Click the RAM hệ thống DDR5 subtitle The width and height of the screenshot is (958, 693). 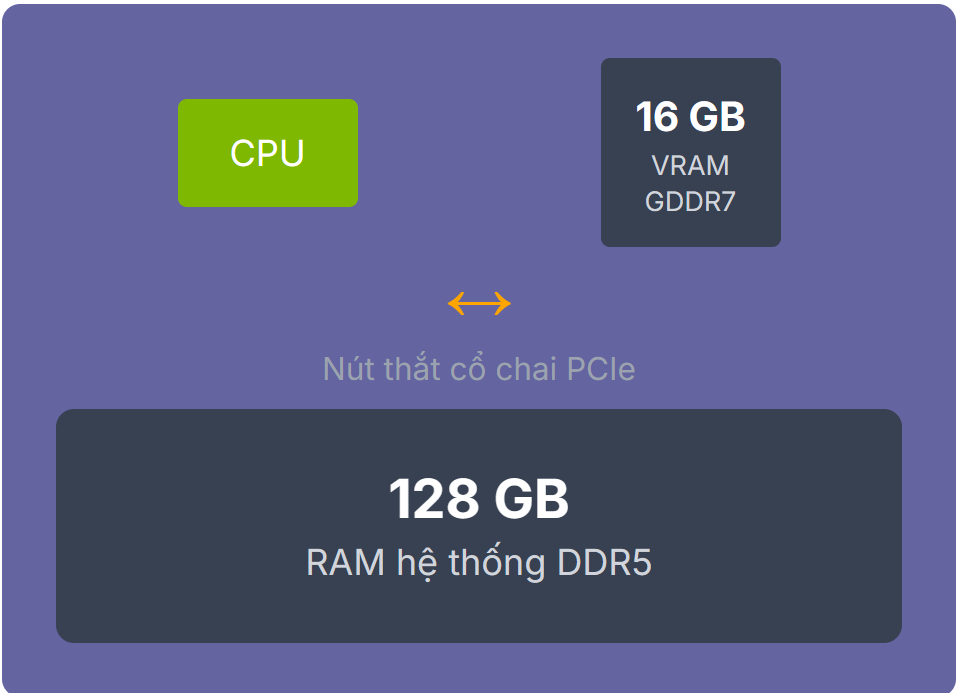click(x=479, y=562)
